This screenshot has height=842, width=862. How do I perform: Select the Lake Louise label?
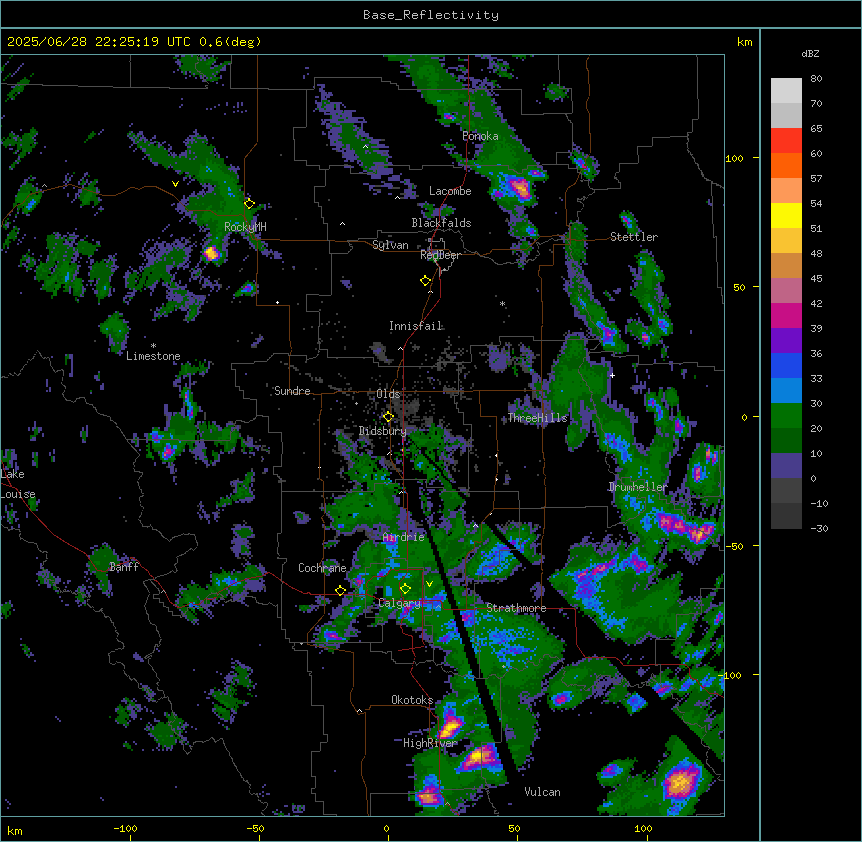[18, 484]
